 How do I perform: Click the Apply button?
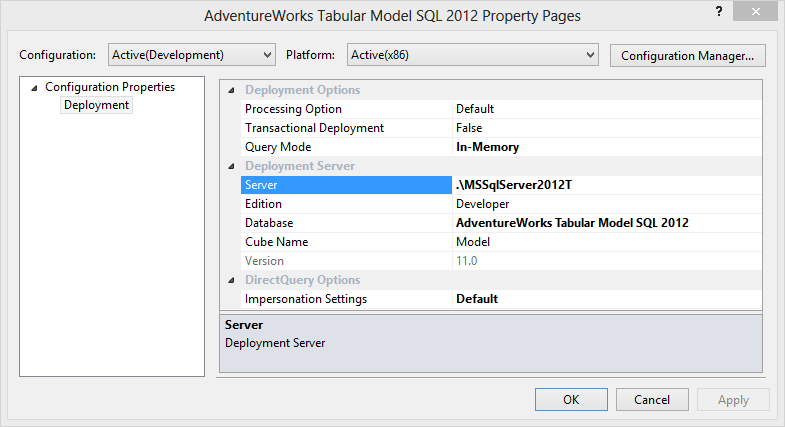[x=733, y=399]
